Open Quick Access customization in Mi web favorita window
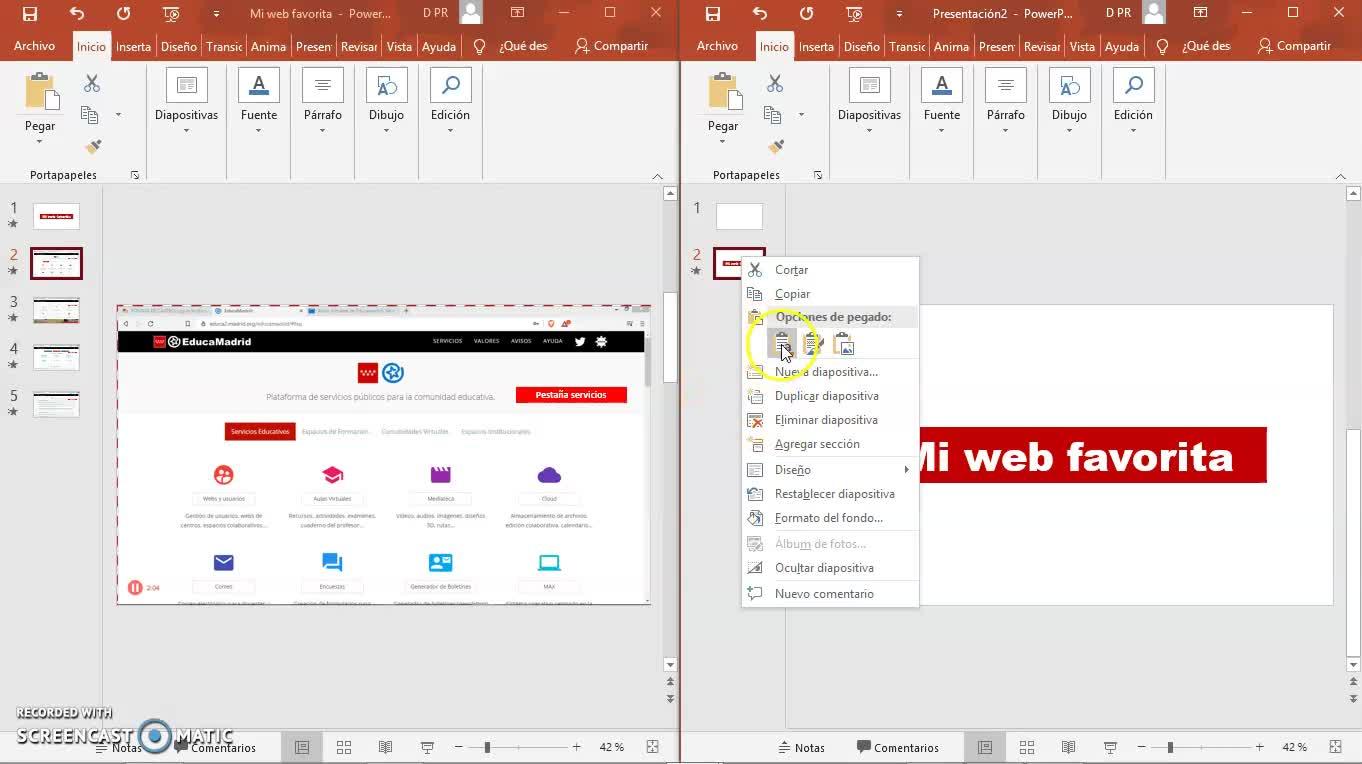Viewport: 1362px width, 764px height. (216, 14)
